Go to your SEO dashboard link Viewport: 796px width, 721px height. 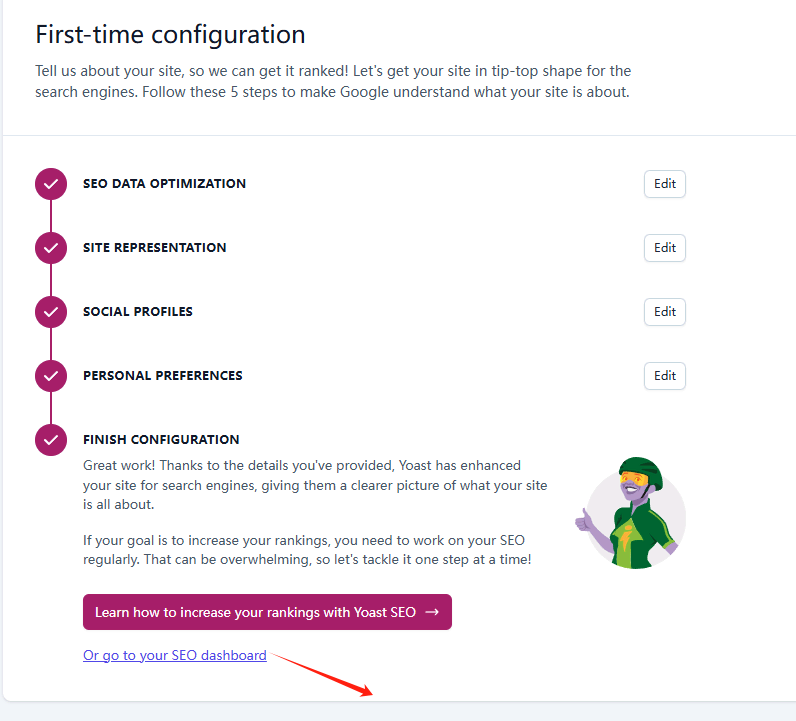coord(175,656)
